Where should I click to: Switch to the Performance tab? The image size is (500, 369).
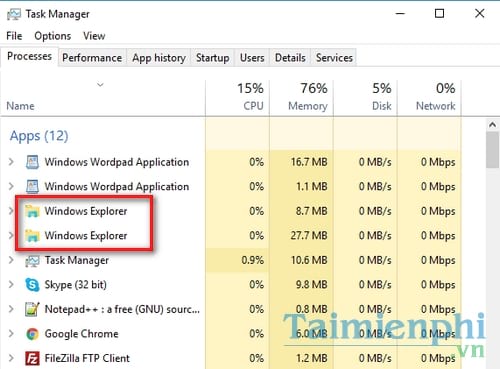[x=92, y=58]
